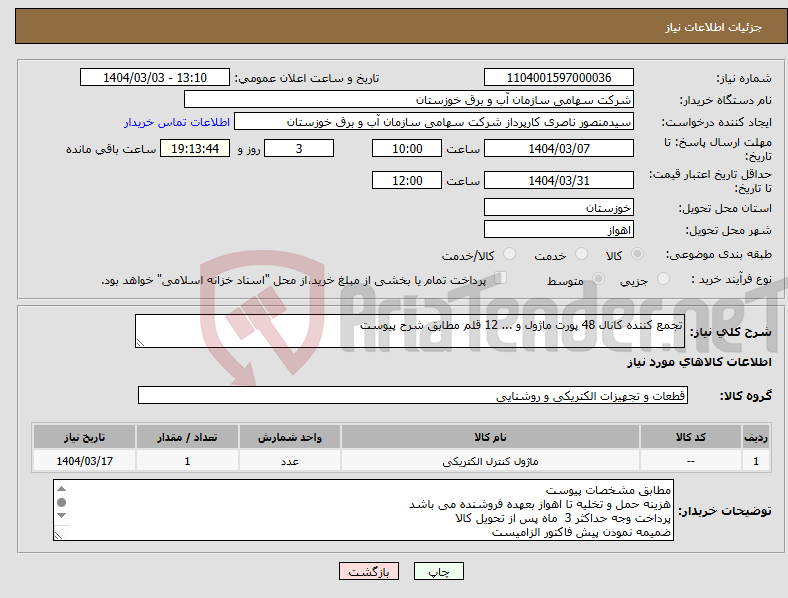This screenshot has width=788, height=598.
Task: Select the کالا/خدمت radio button
Action: tap(510, 254)
